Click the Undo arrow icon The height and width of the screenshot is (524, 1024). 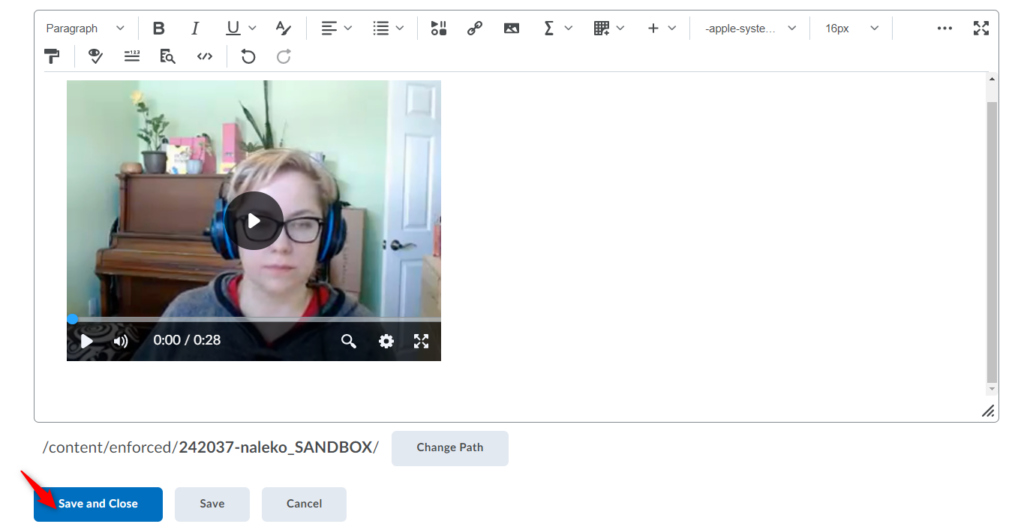[248, 57]
